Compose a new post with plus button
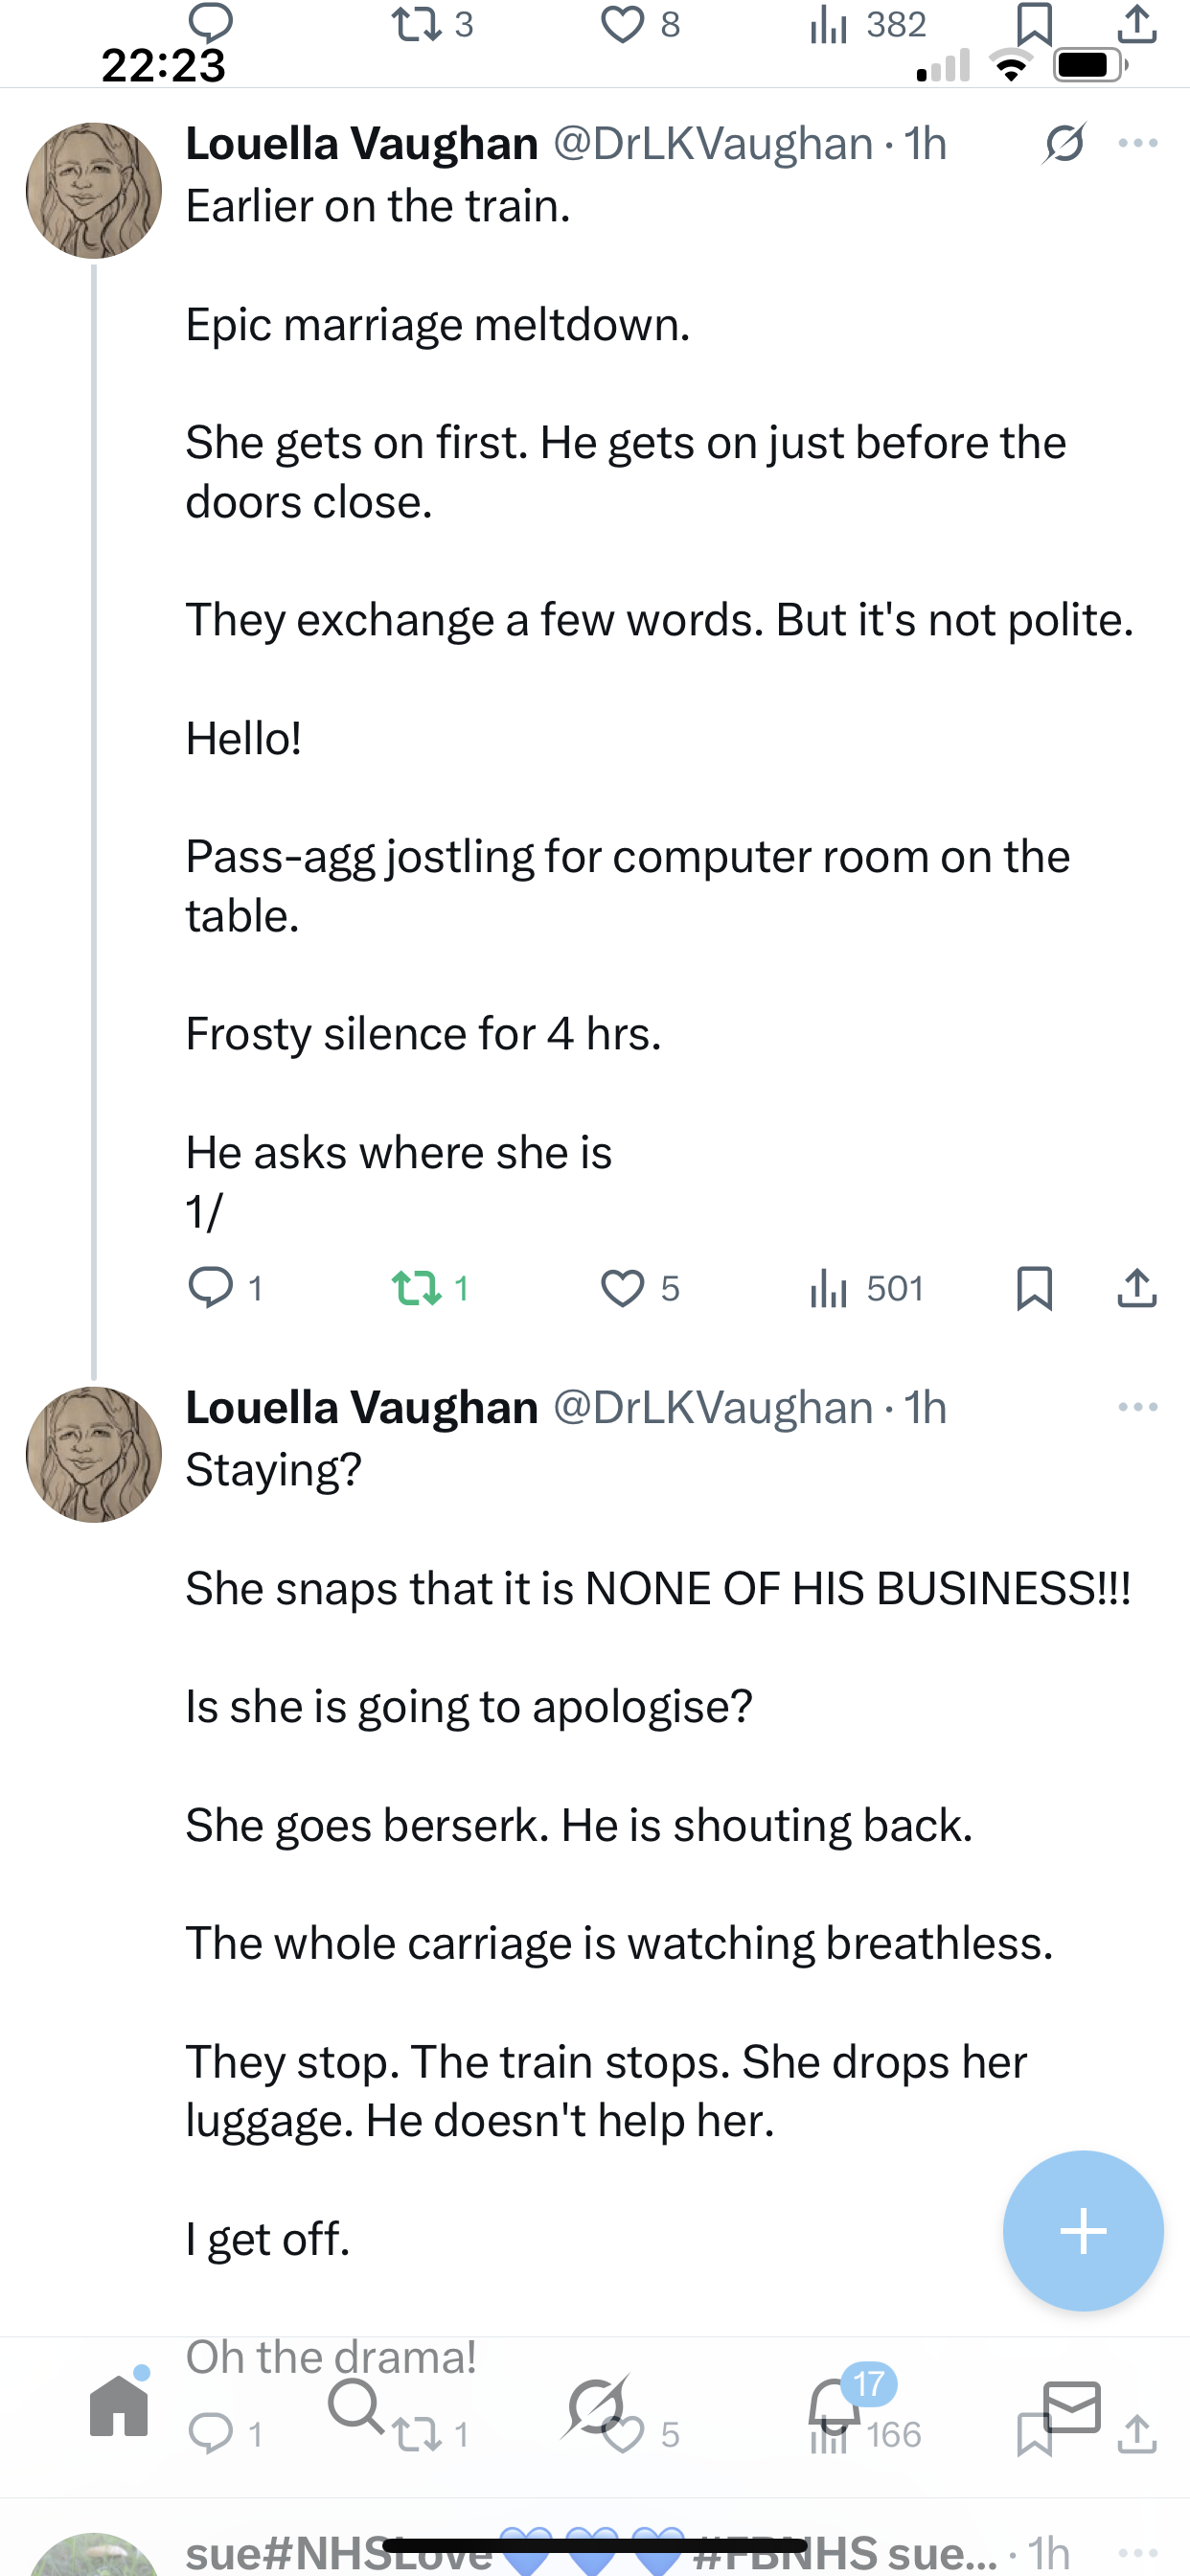This screenshot has height=2576, width=1190. (x=1083, y=2230)
